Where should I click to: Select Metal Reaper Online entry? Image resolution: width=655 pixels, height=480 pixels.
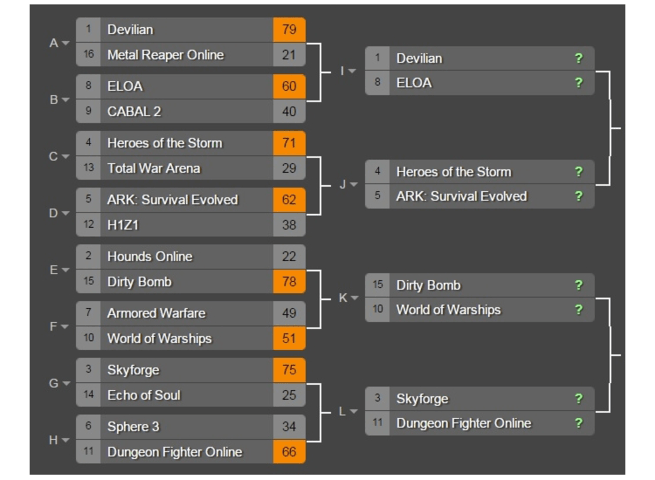coord(190,55)
